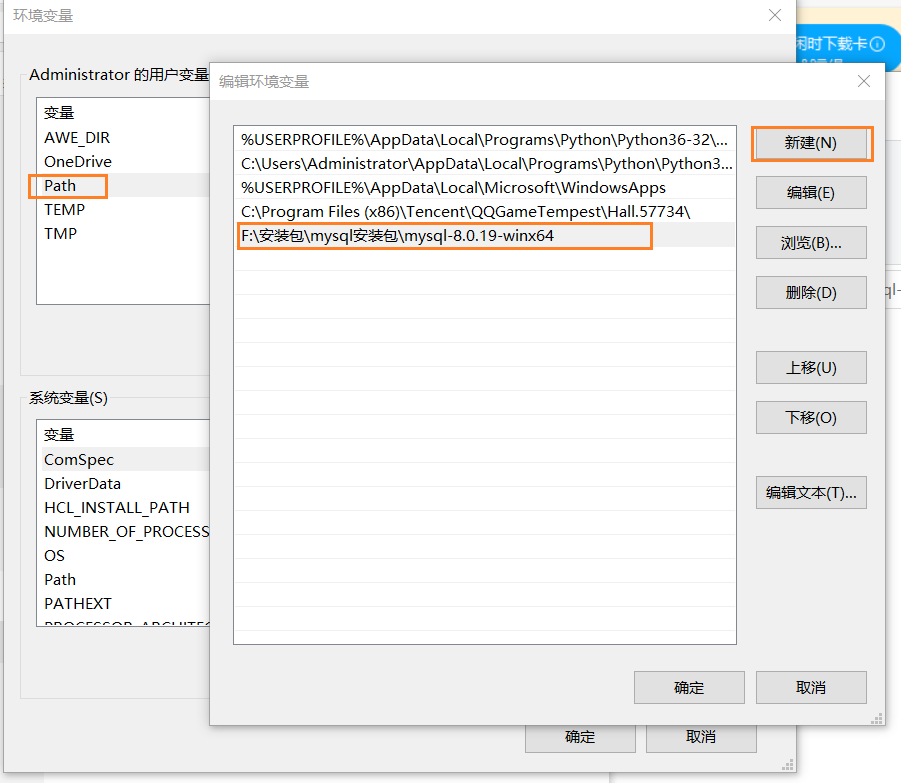
Task: Move entry up with 上移(U)
Action: (810, 367)
